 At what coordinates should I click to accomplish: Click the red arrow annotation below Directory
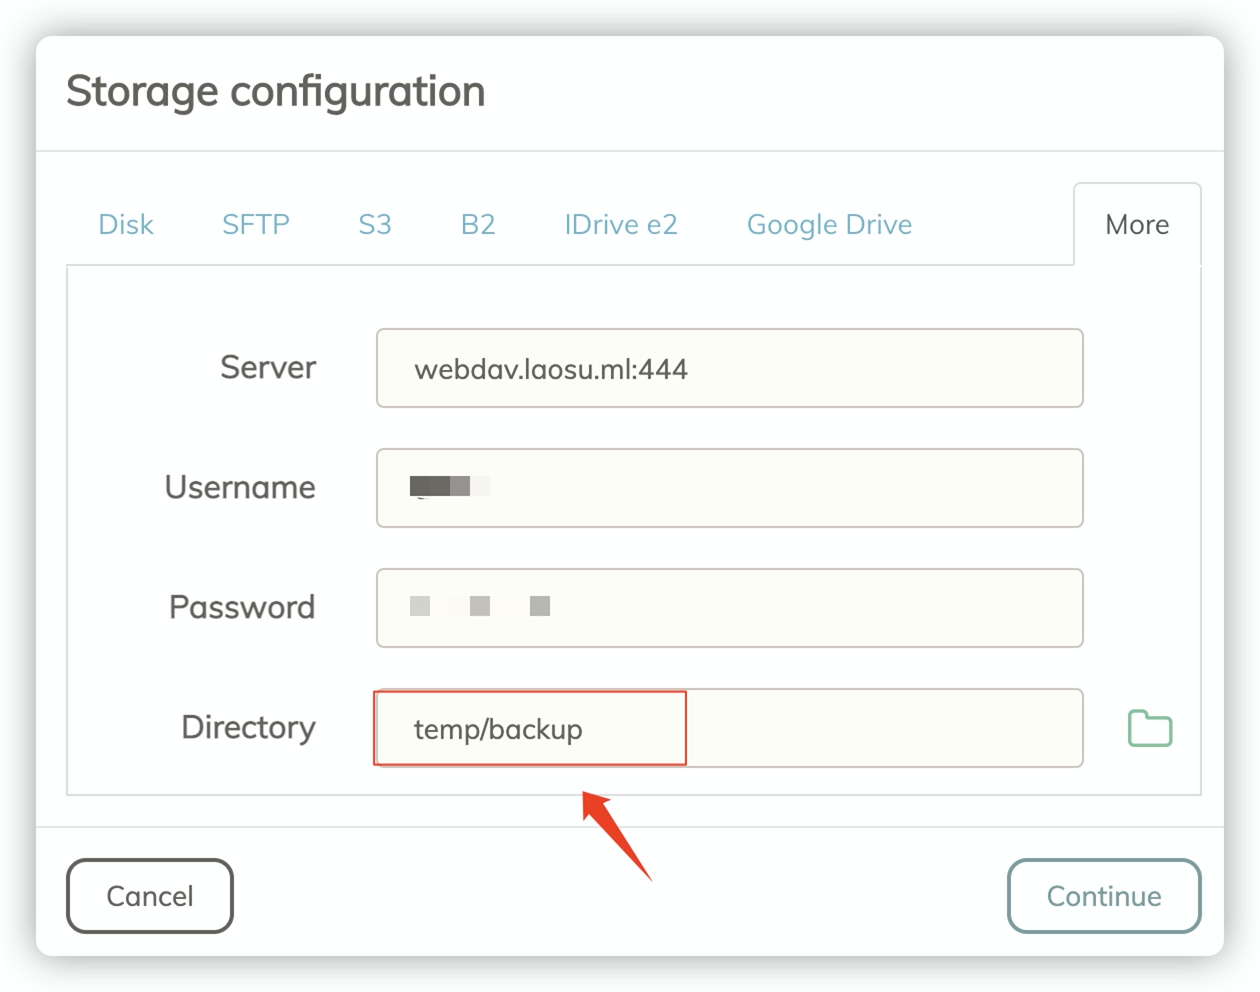point(616,834)
